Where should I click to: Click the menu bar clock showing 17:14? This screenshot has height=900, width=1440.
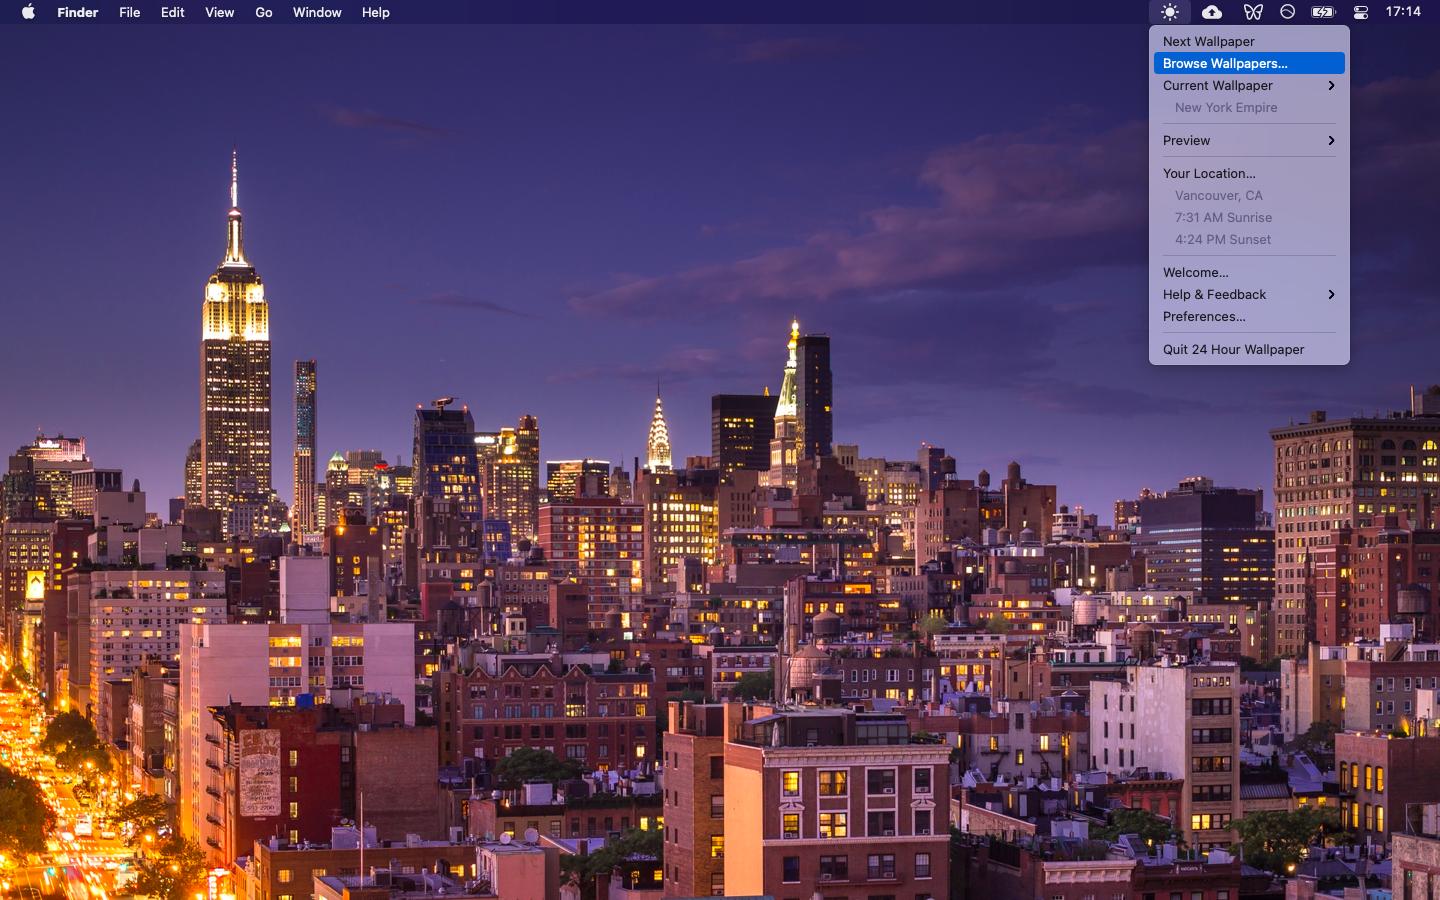click(x=1403, y=12)
